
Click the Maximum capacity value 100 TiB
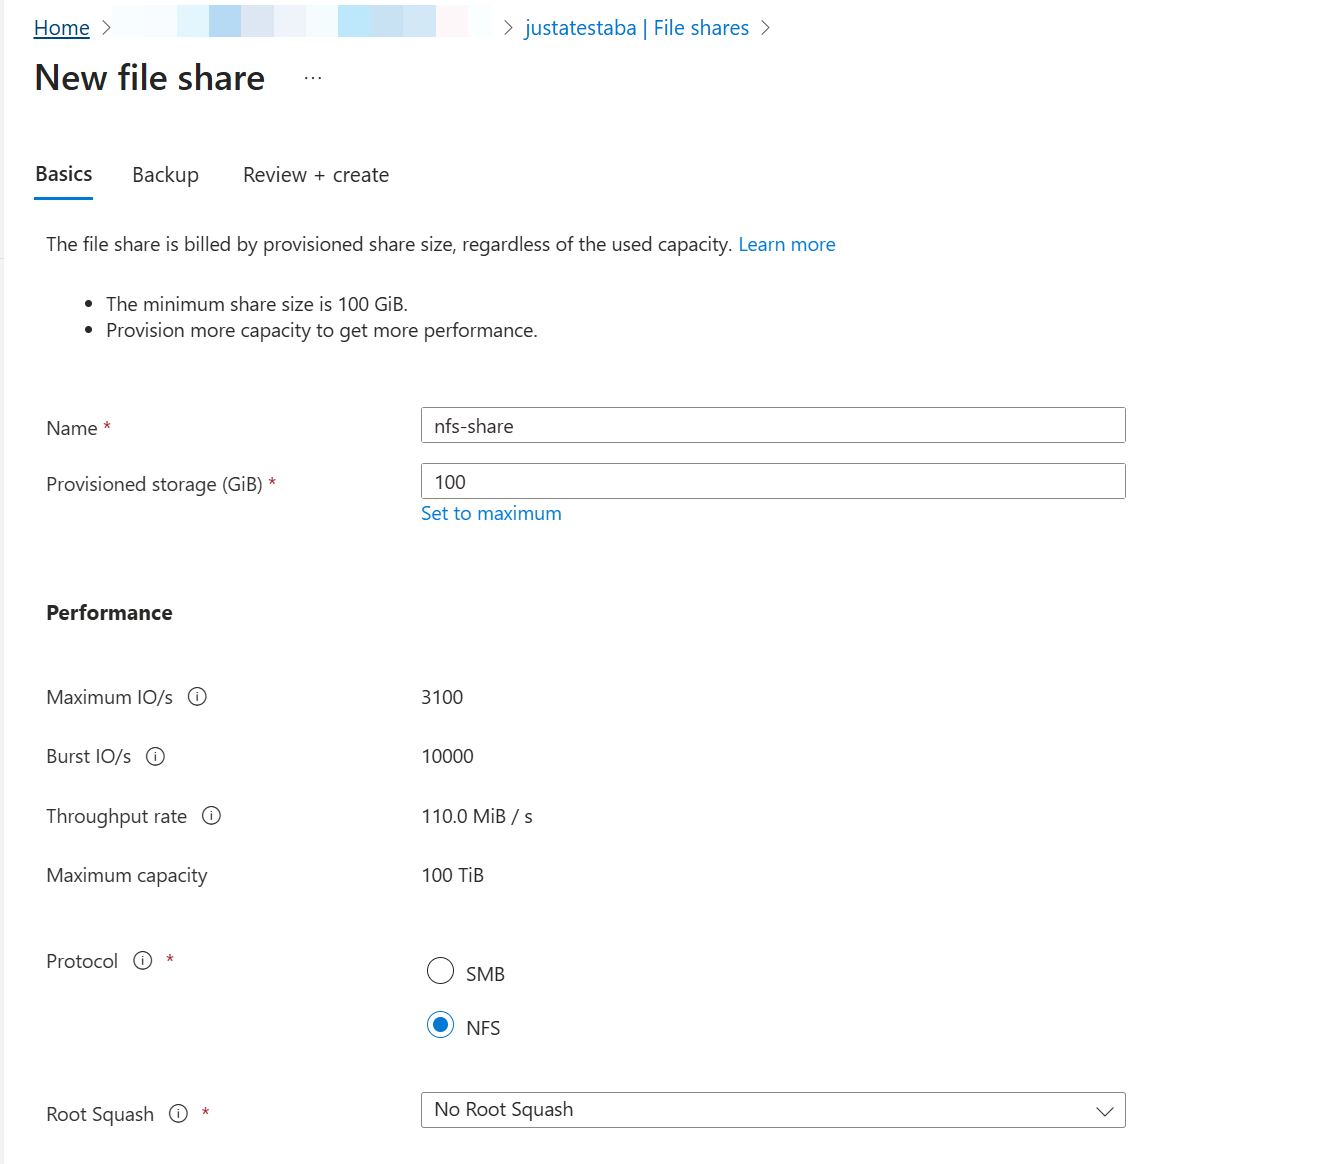click(453, 876)
